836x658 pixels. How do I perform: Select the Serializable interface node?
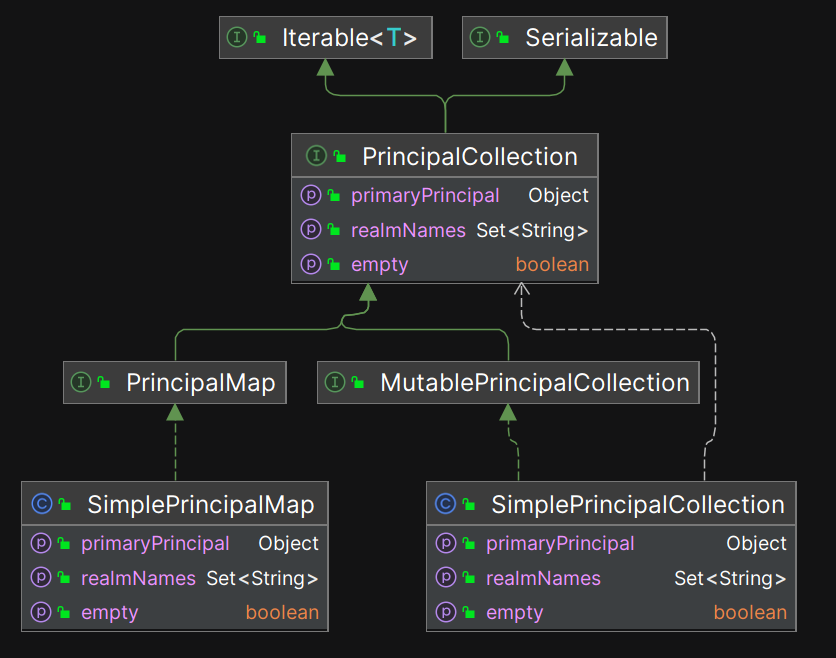pyautogui.click(x=591, y=38)
